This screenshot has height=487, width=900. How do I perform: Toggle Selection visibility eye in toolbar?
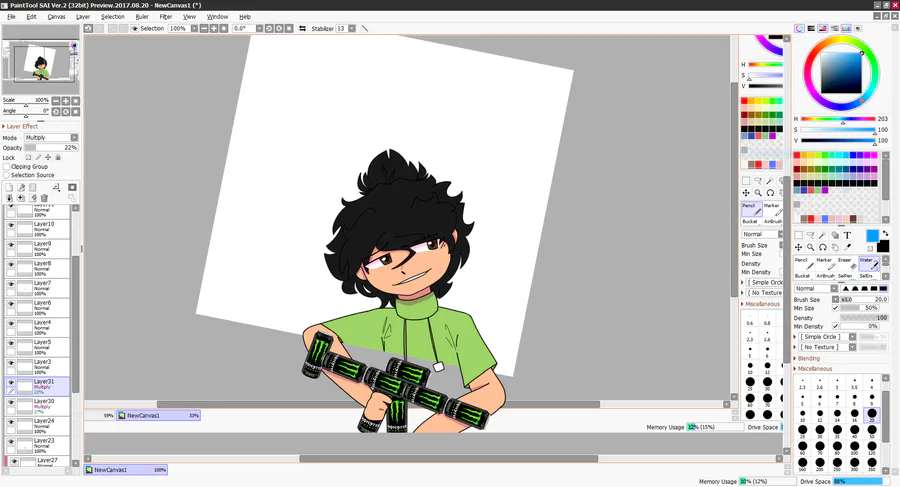coord(134,28)
